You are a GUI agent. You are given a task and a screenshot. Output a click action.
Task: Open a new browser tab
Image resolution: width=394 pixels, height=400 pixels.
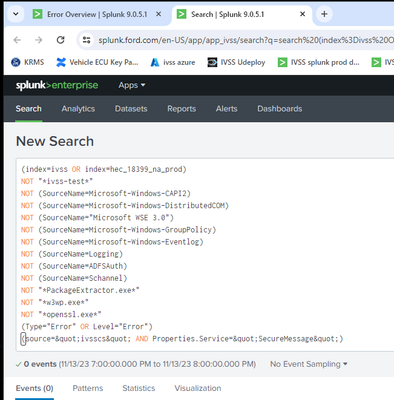[324, 14]
